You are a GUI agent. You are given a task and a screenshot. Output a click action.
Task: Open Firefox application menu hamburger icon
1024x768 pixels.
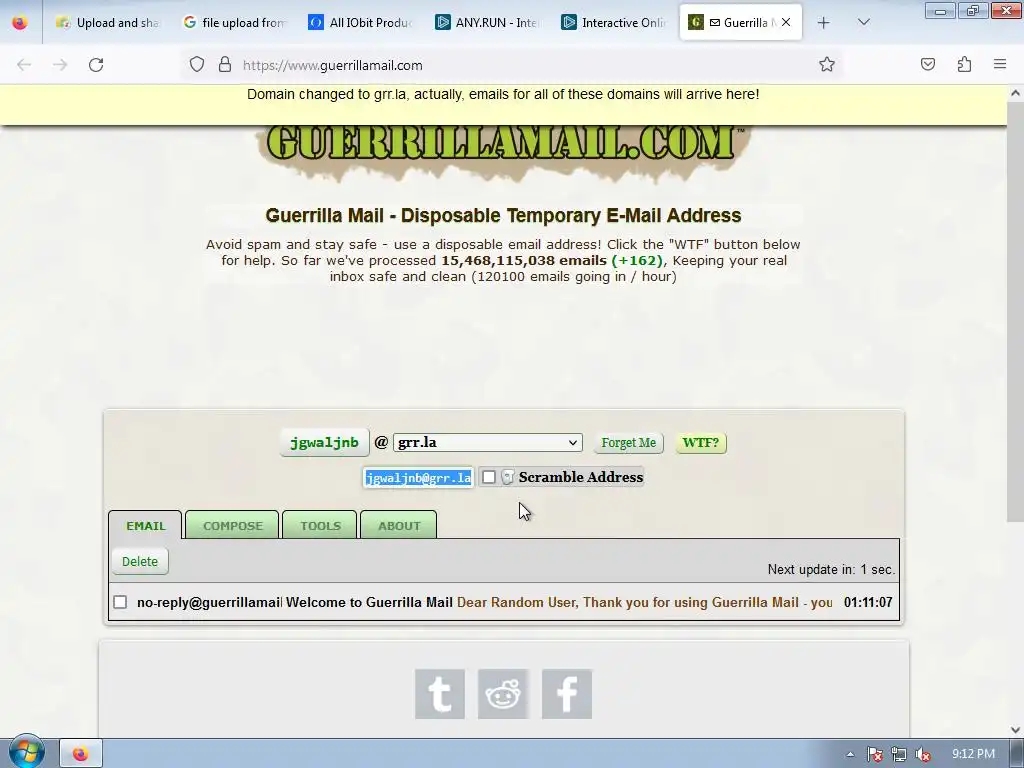[1000, 65]
